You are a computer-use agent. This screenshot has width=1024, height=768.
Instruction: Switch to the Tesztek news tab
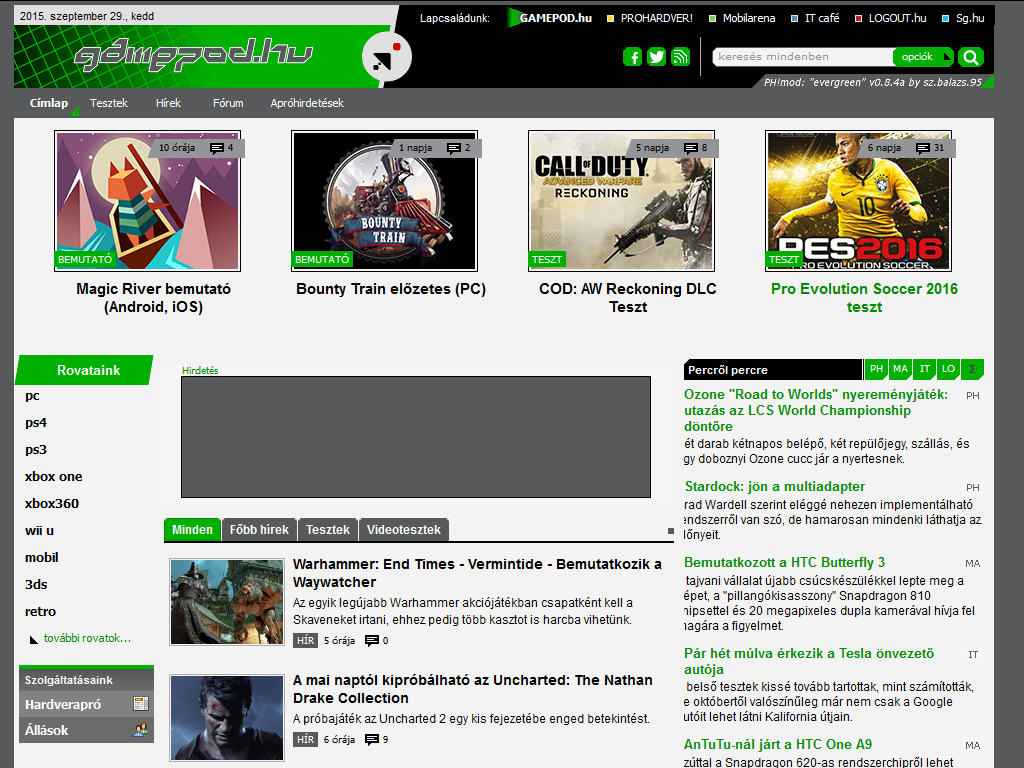[328, 530]
